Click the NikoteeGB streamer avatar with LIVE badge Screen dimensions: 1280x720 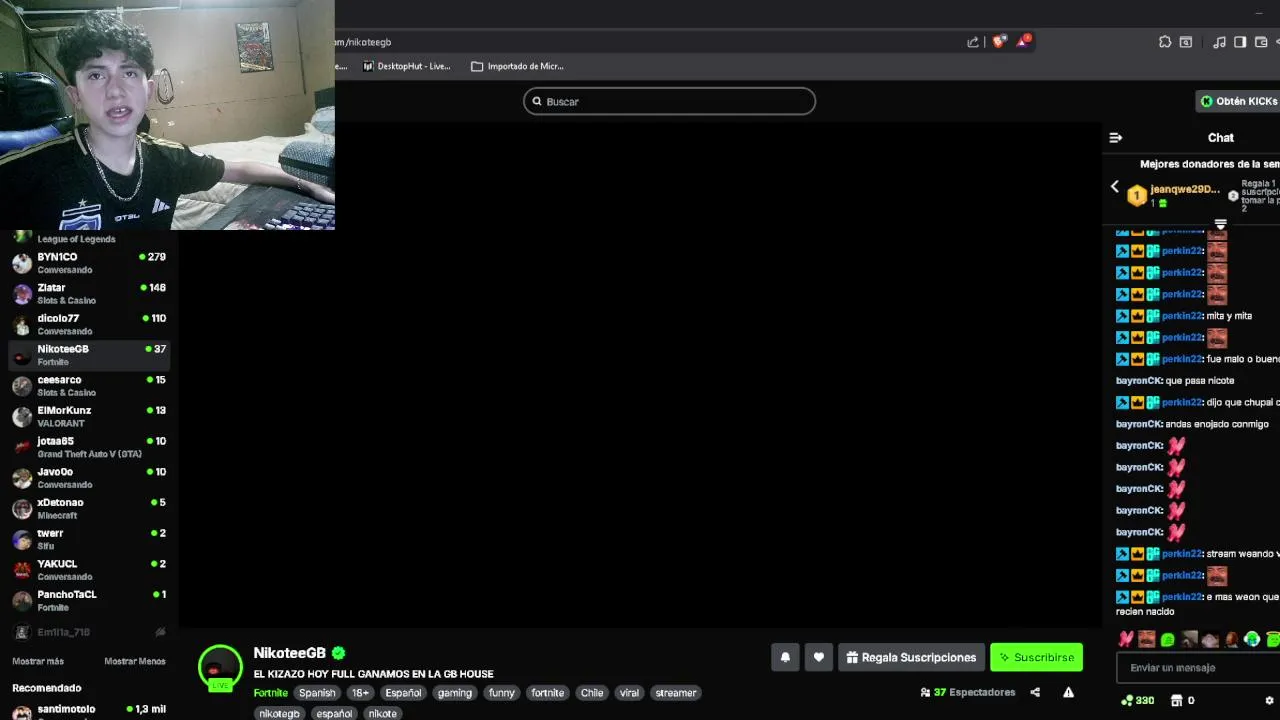point(220,669)
